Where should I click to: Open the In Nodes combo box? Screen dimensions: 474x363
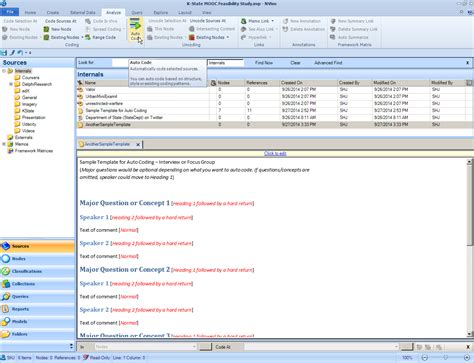click(145, 347)
